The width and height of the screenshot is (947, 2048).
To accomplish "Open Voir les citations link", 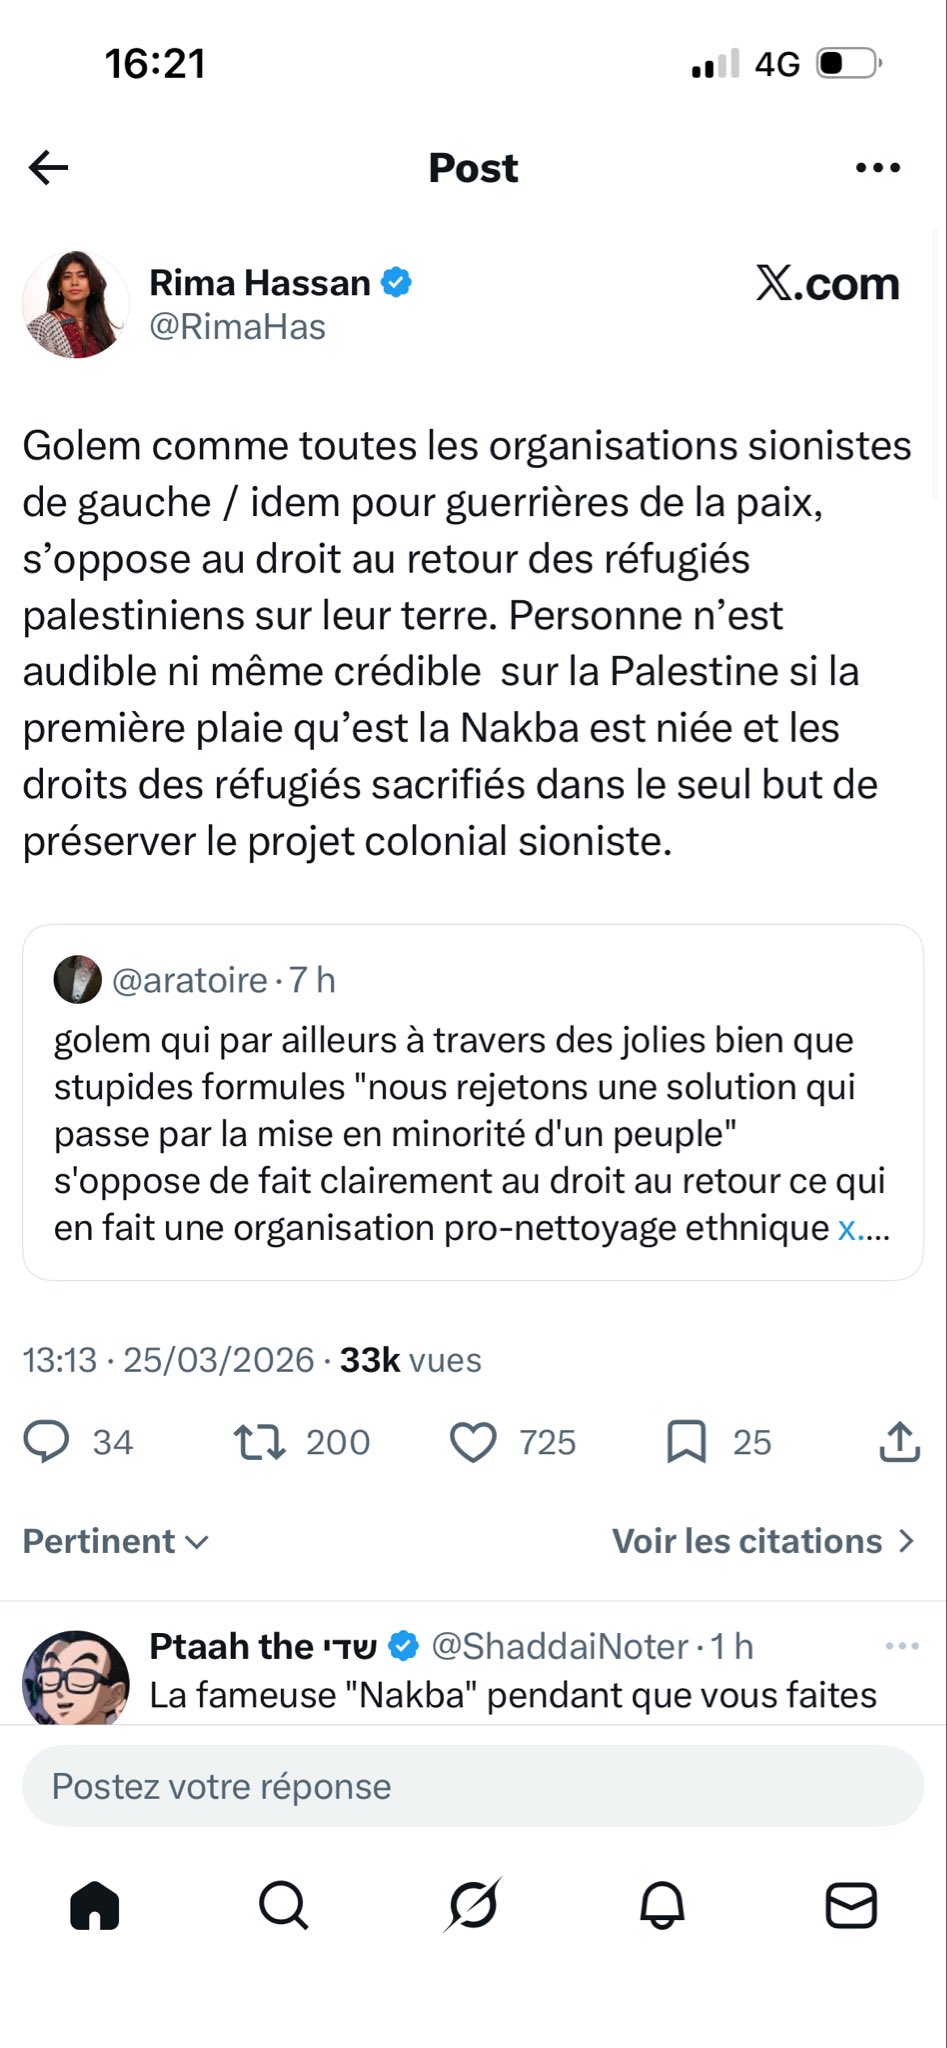I will [764, 1541].
